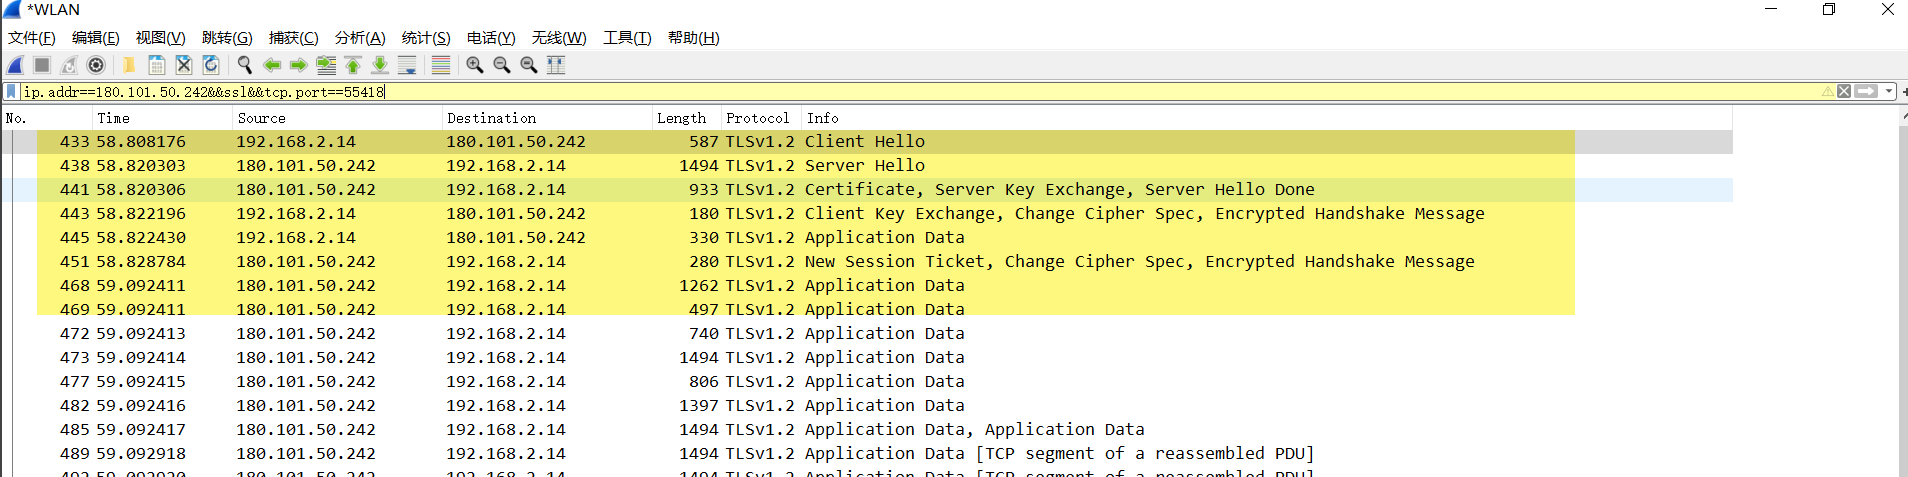This screenshot has height=477, width=1908.
Task: Sort packets by Protocol column header
Action: click(757, 118)
